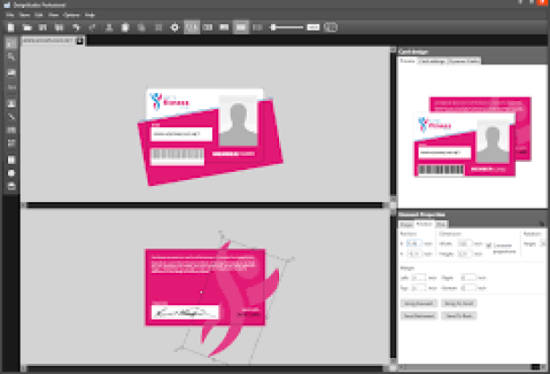Click the Width dimension input field
The image size is (550, 374).
[465, 243]
